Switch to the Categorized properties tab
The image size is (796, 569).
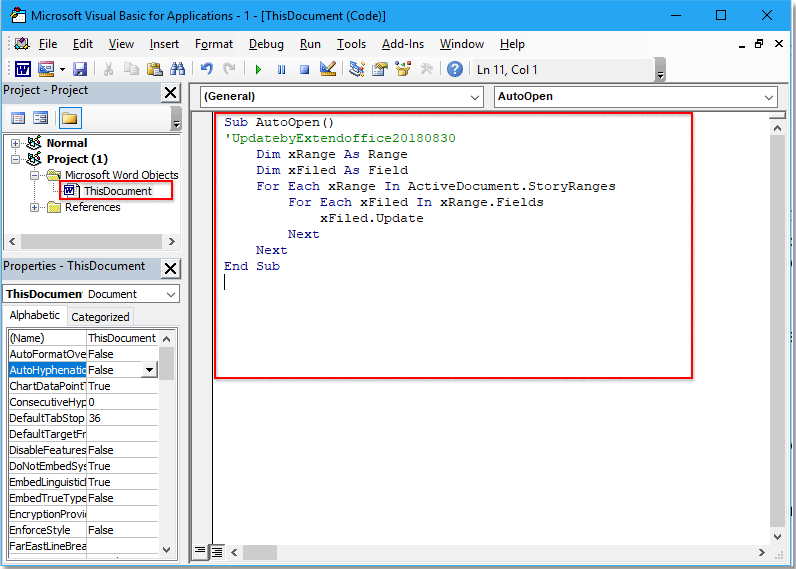[x=100, y=317]
